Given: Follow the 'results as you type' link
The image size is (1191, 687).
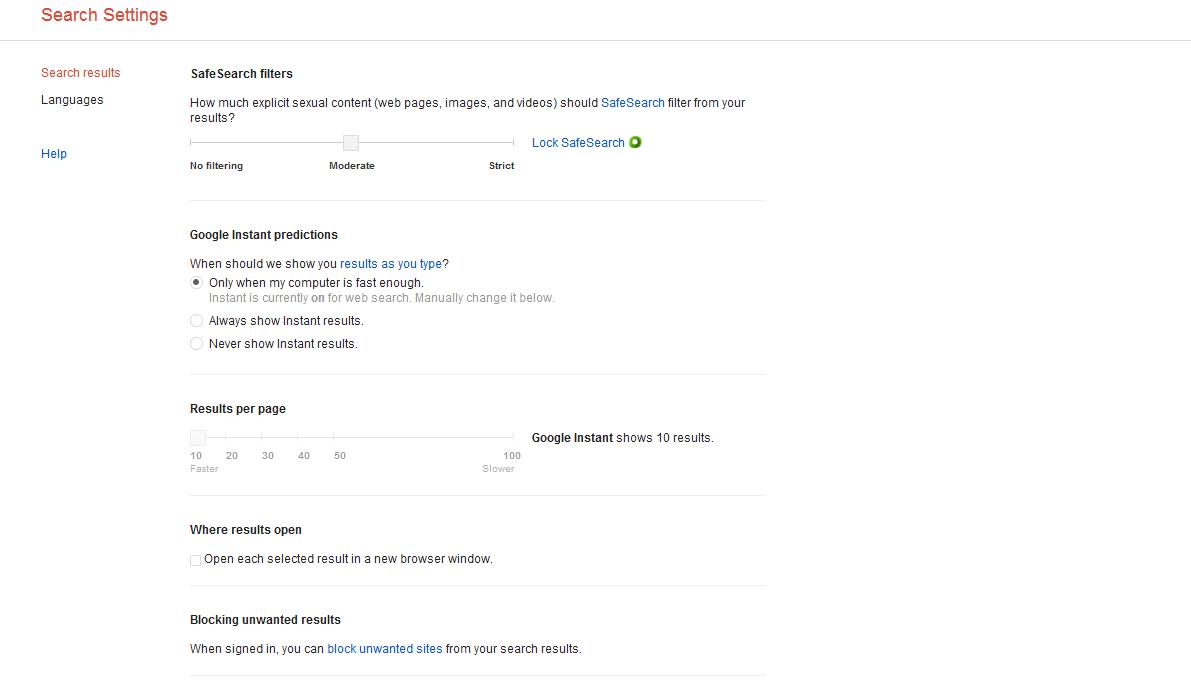Looking at the screenshot, I should point(390,264).
